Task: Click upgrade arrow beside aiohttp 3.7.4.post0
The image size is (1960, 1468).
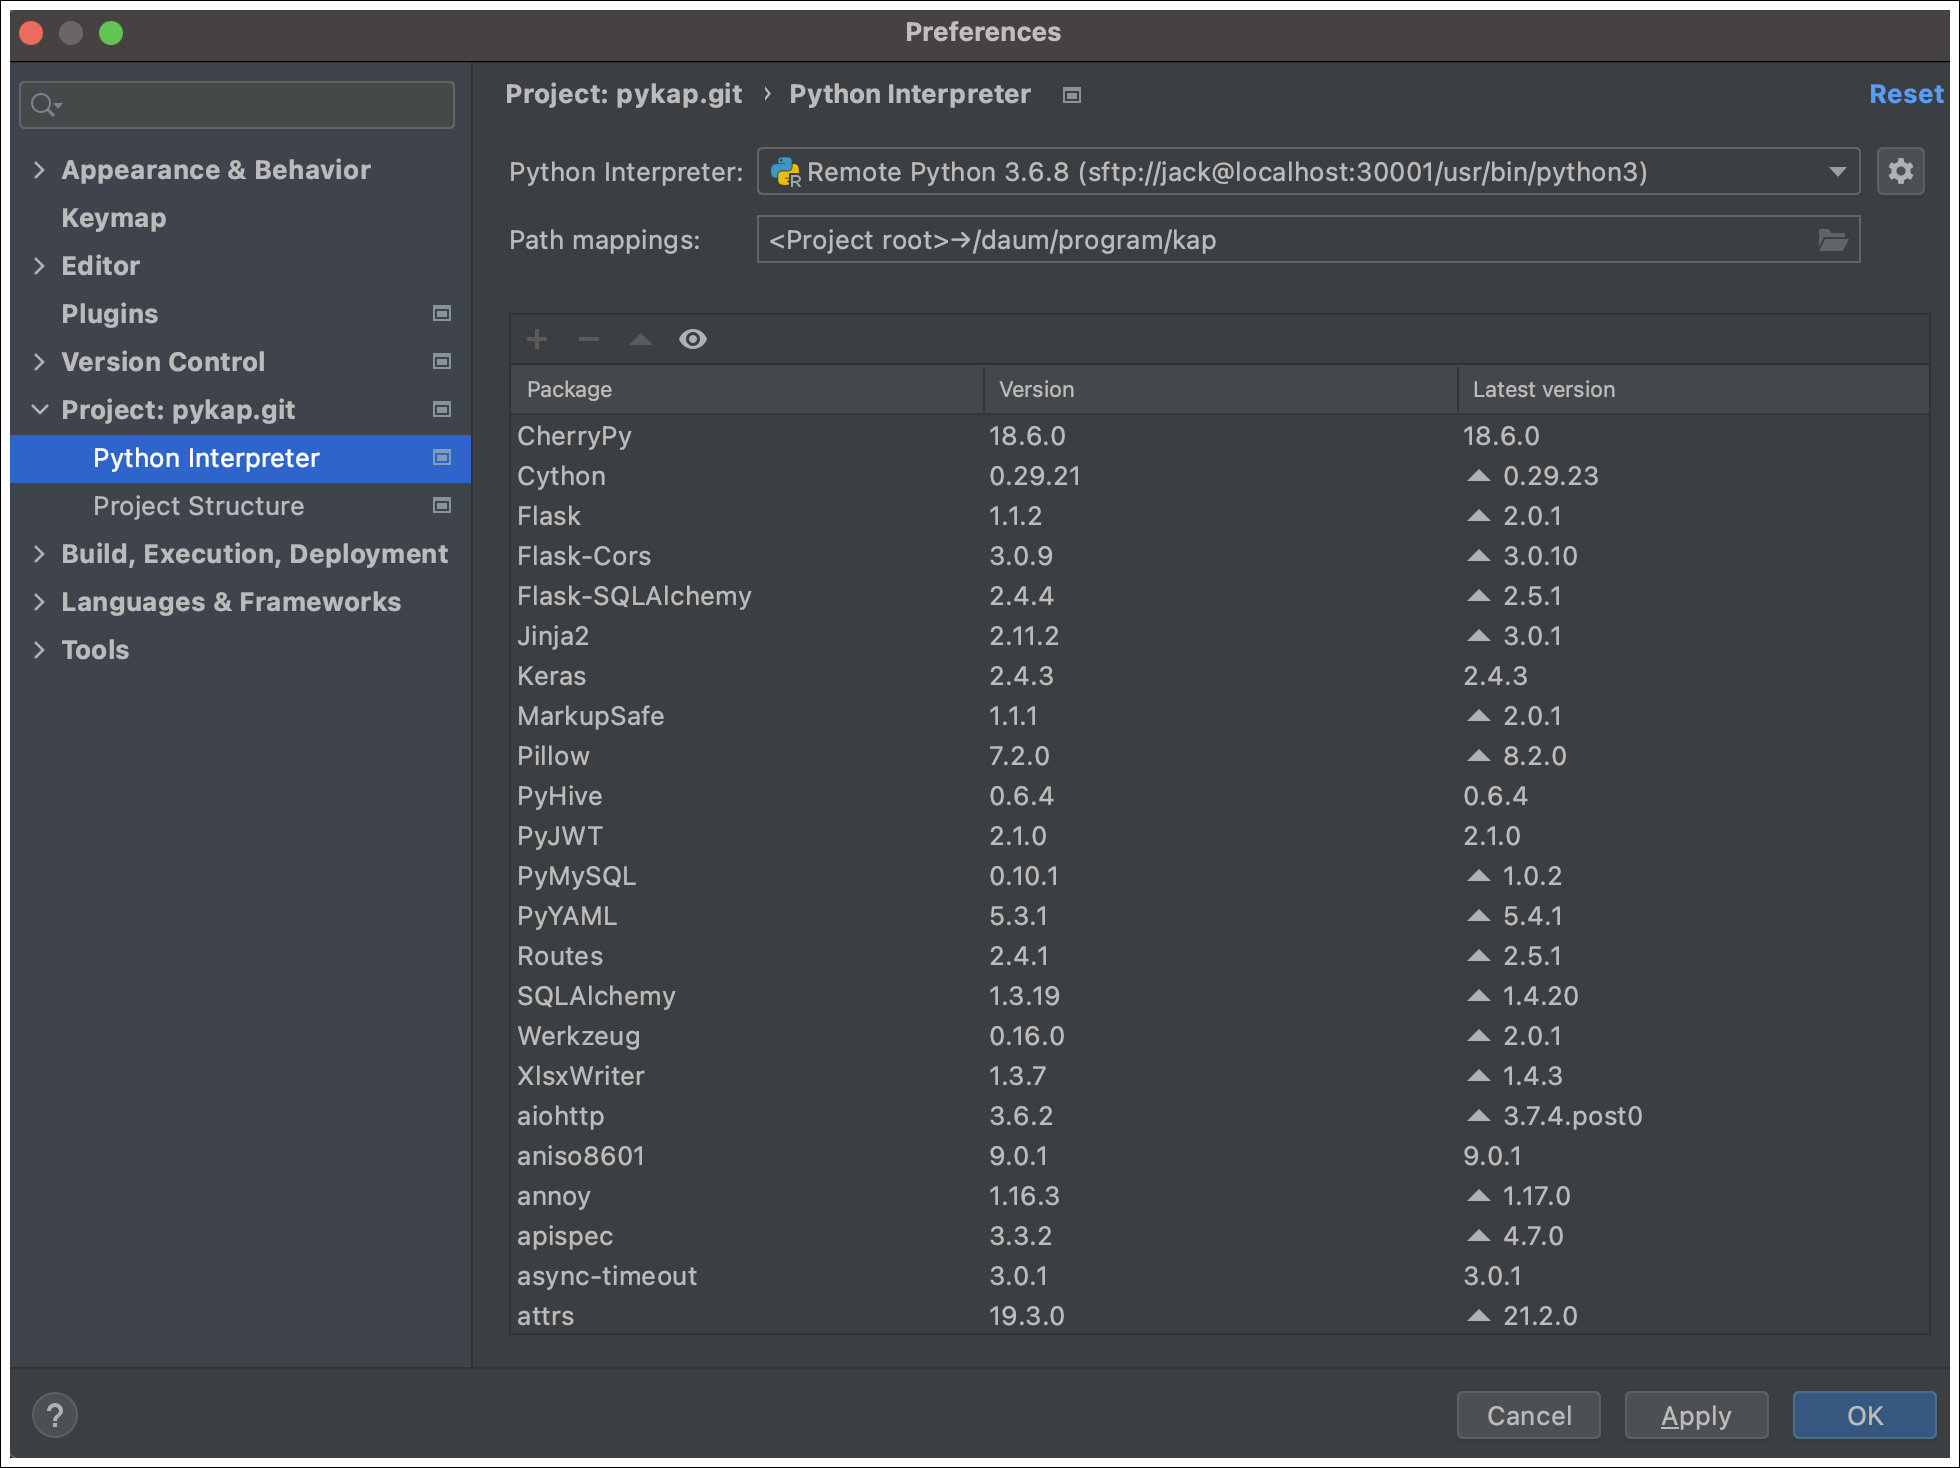Action: coord(1479,1116)
